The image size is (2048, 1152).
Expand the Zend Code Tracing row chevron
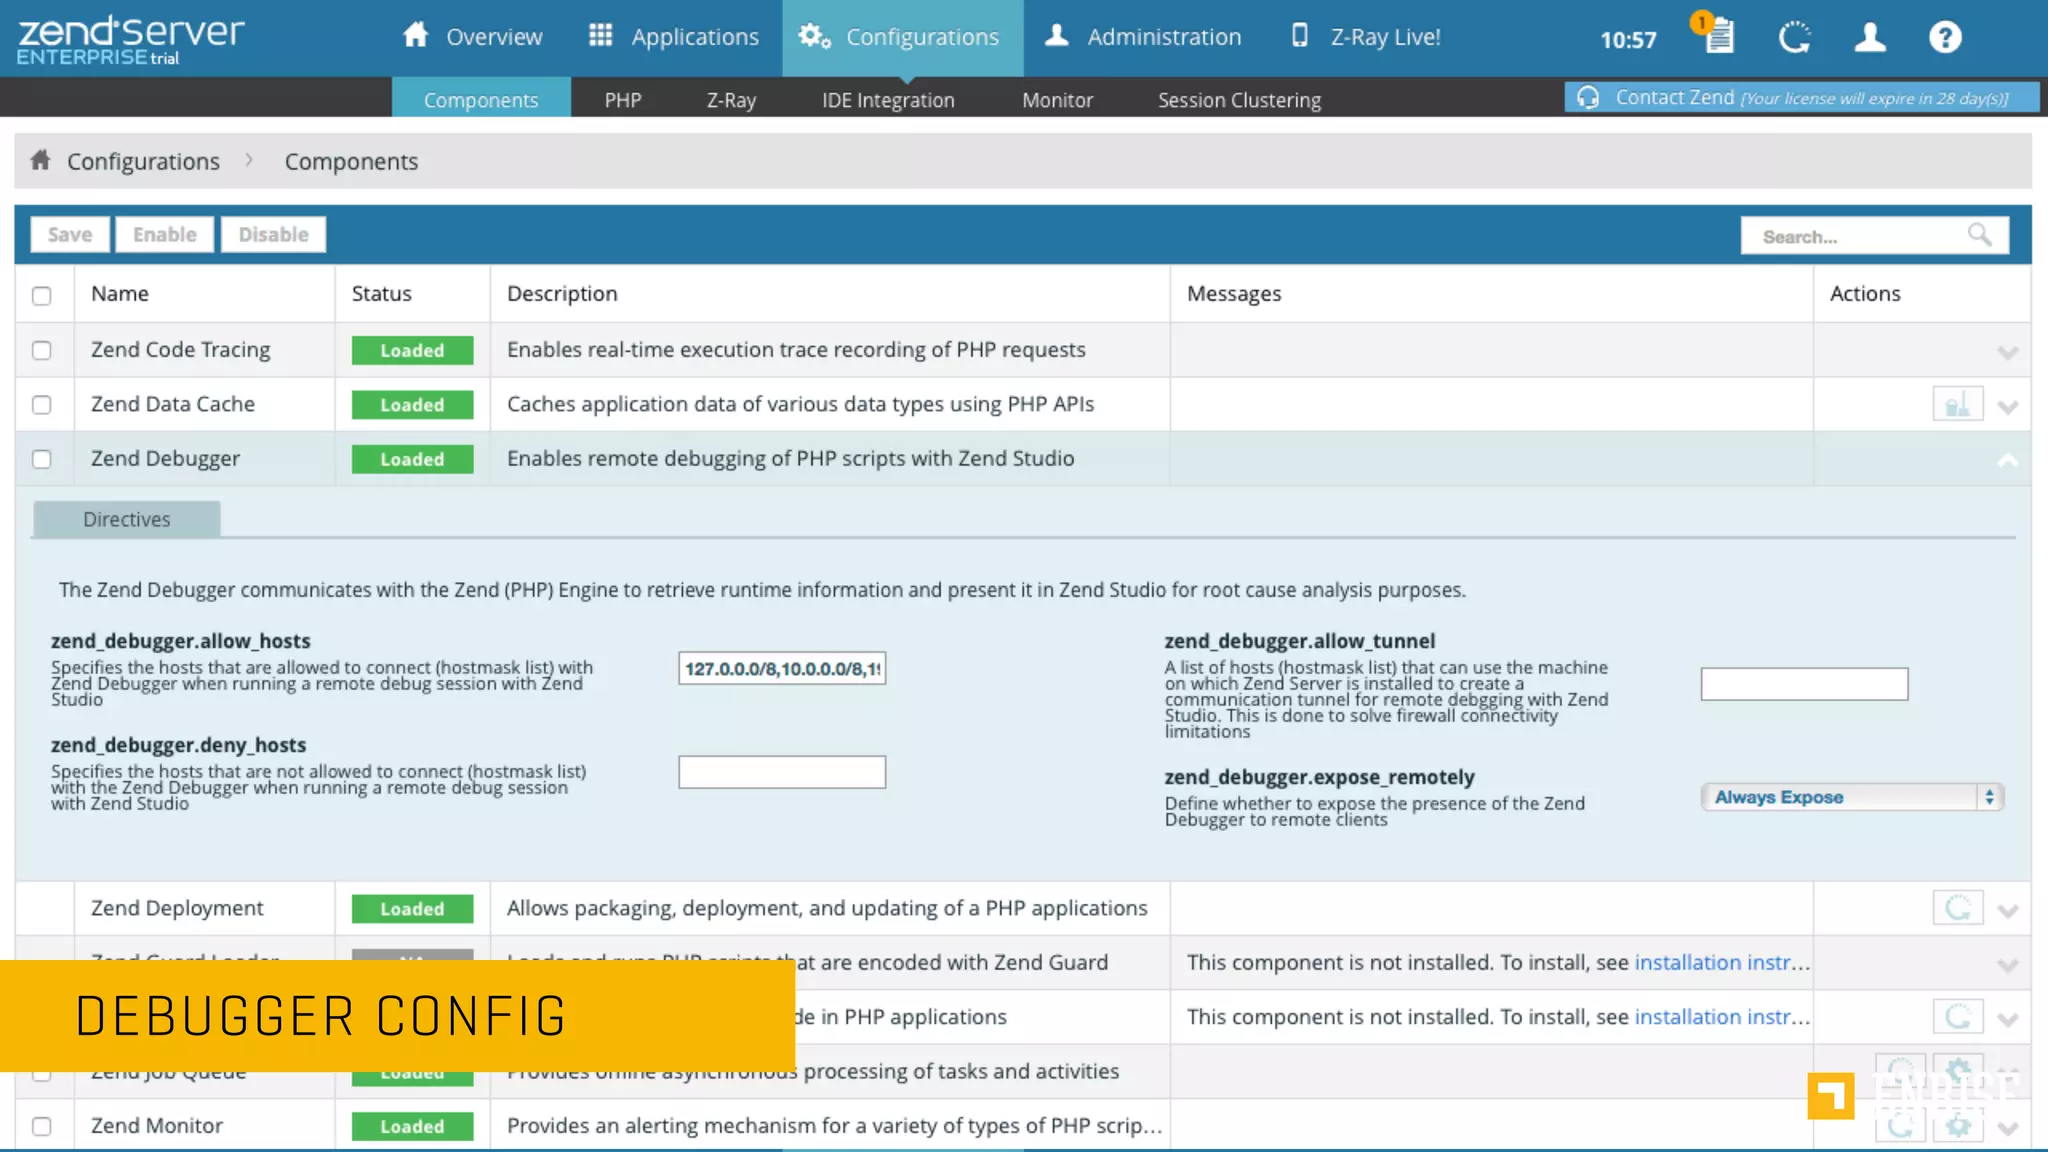[2007, 352]
